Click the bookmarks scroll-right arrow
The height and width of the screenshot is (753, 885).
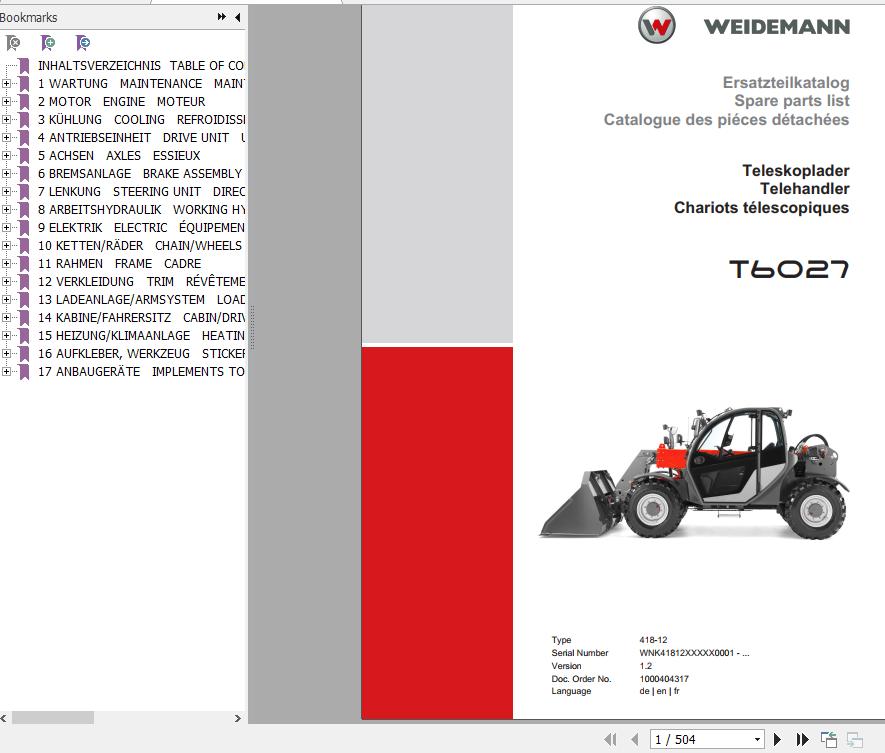coord(238,718)
